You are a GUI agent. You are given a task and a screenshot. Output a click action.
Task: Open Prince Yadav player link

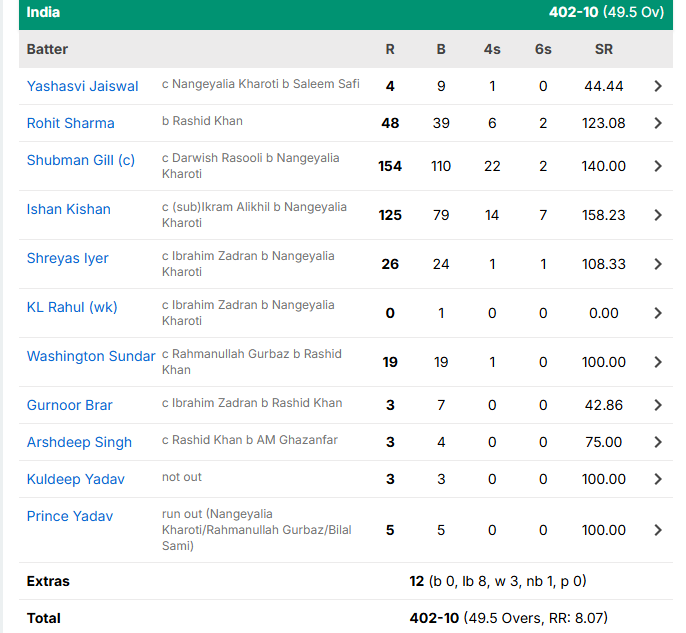pyautogui.click(x=70, y=516)
